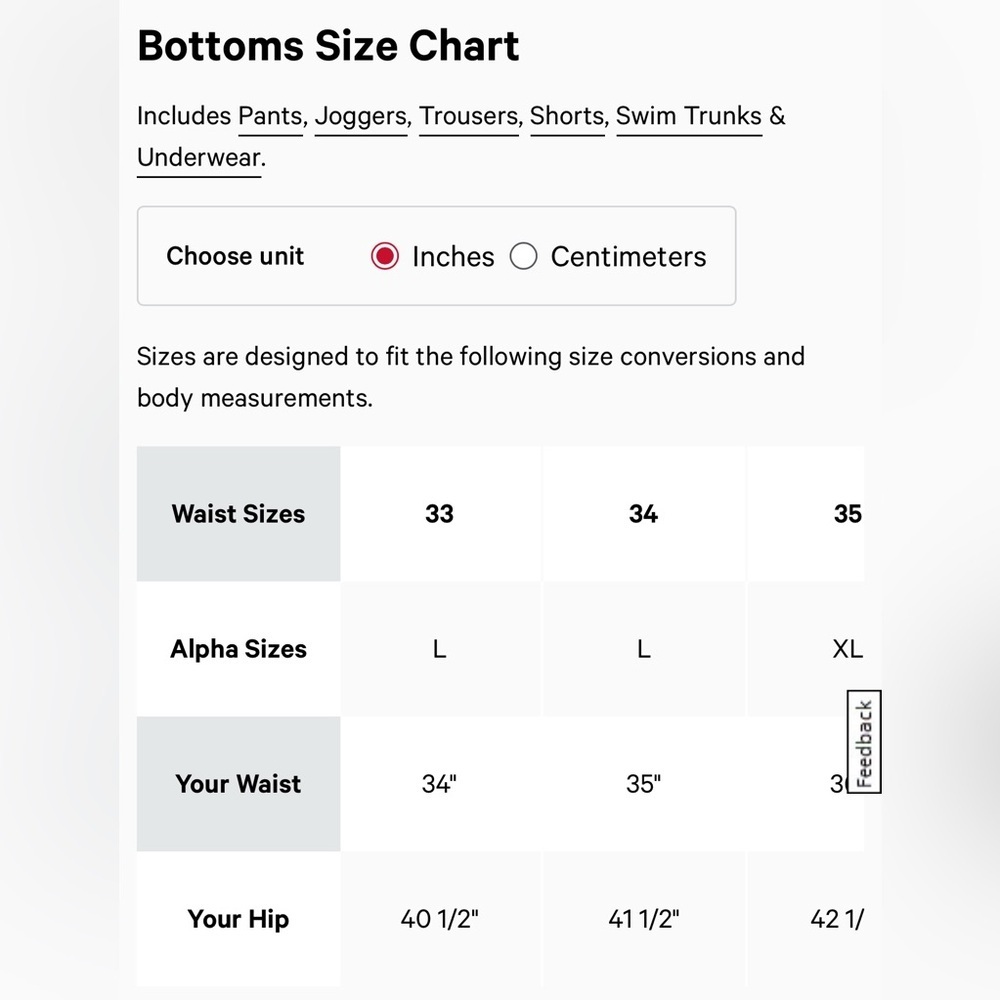1000x1000 pixels.
Task: Click the Centimeters label text
Action: pyautogui.click(x=629, y=257)
